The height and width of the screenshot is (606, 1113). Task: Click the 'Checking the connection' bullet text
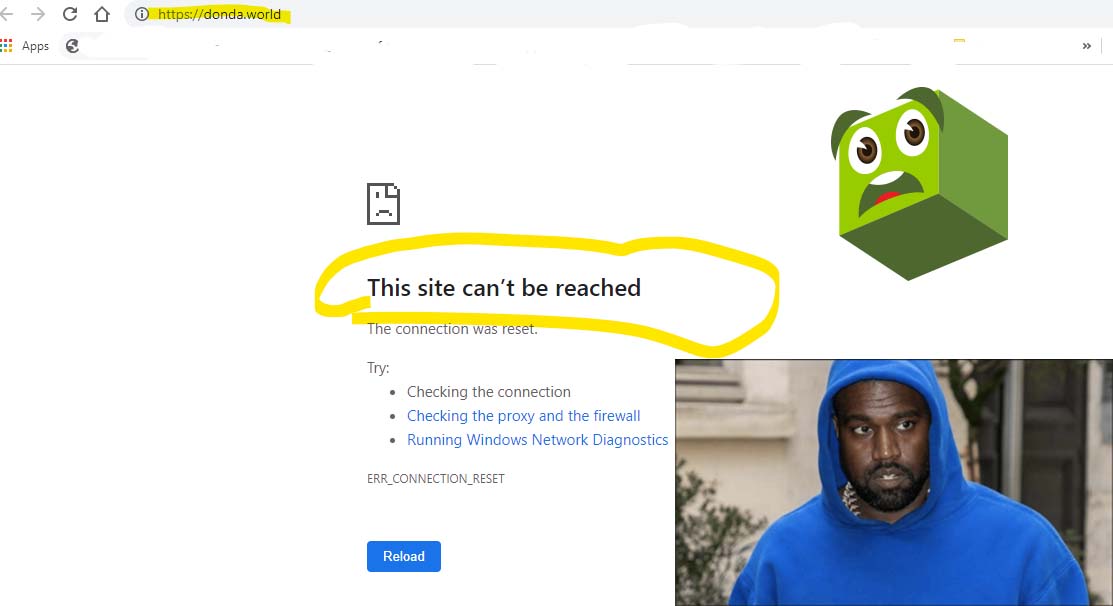pyautogui.click(x=488, y=392)
